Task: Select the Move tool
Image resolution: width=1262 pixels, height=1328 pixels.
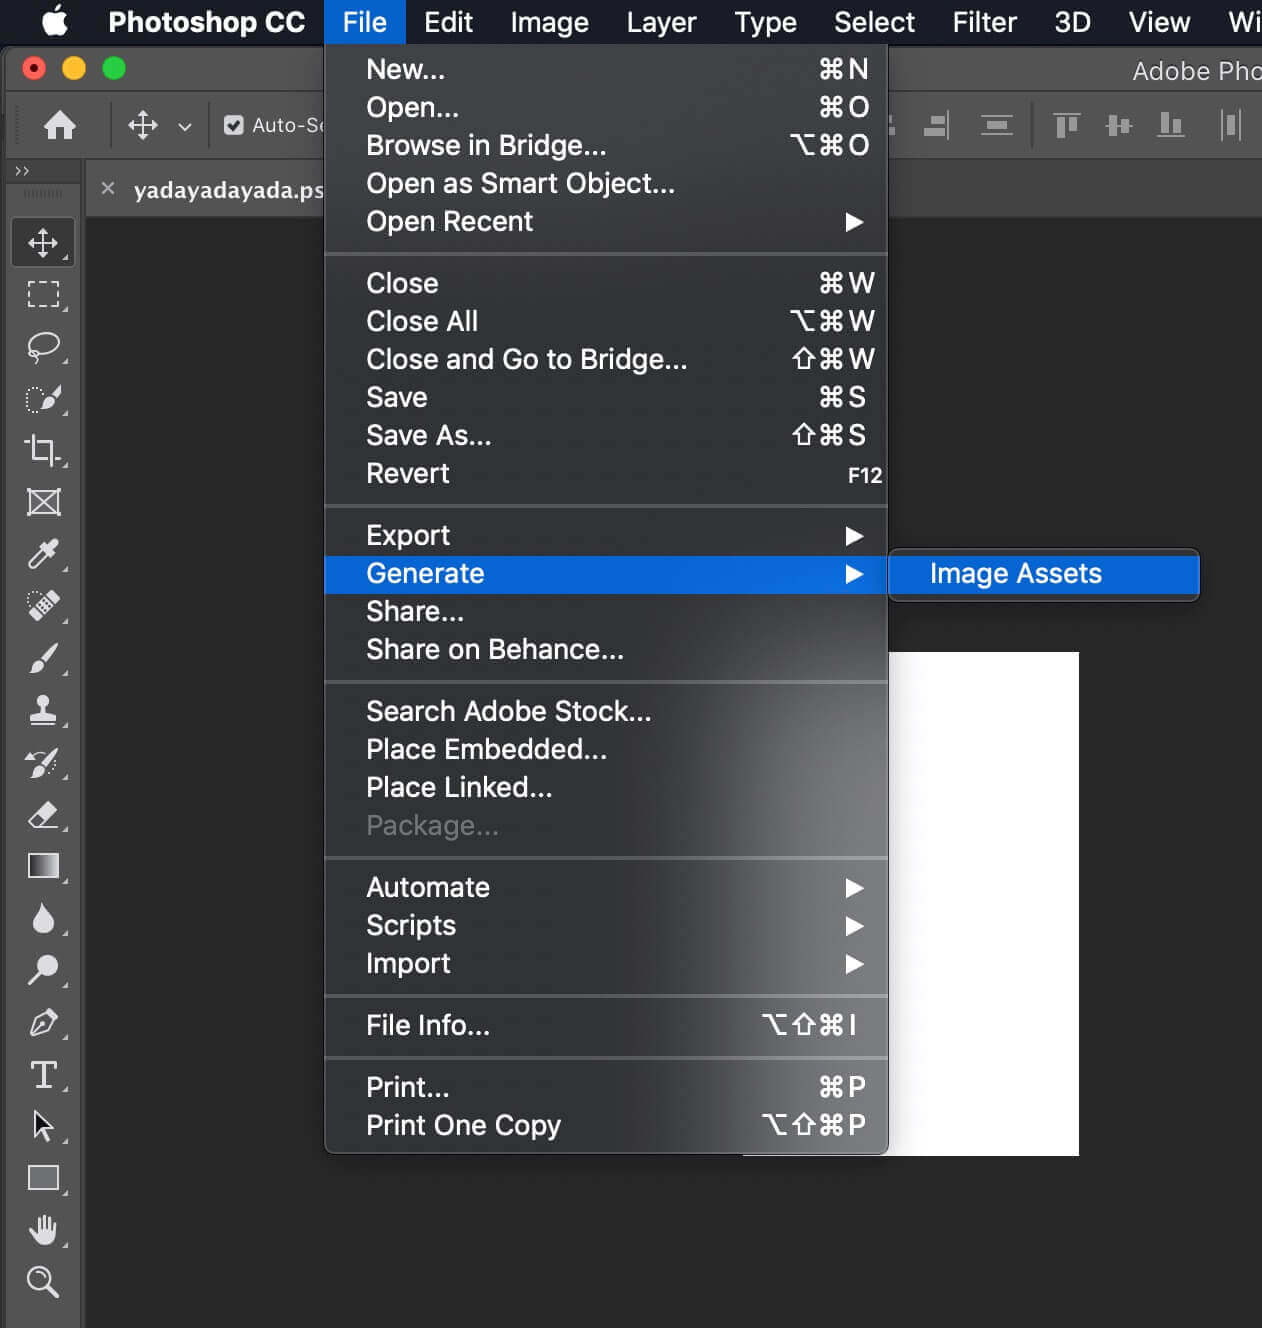Action: 43,241
